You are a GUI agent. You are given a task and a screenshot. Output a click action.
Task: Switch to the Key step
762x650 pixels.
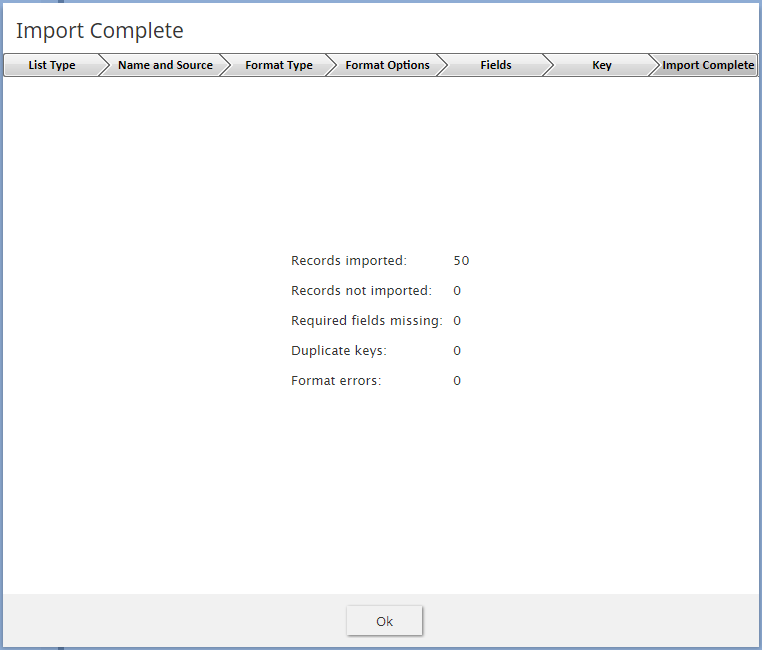coord(601,65)
